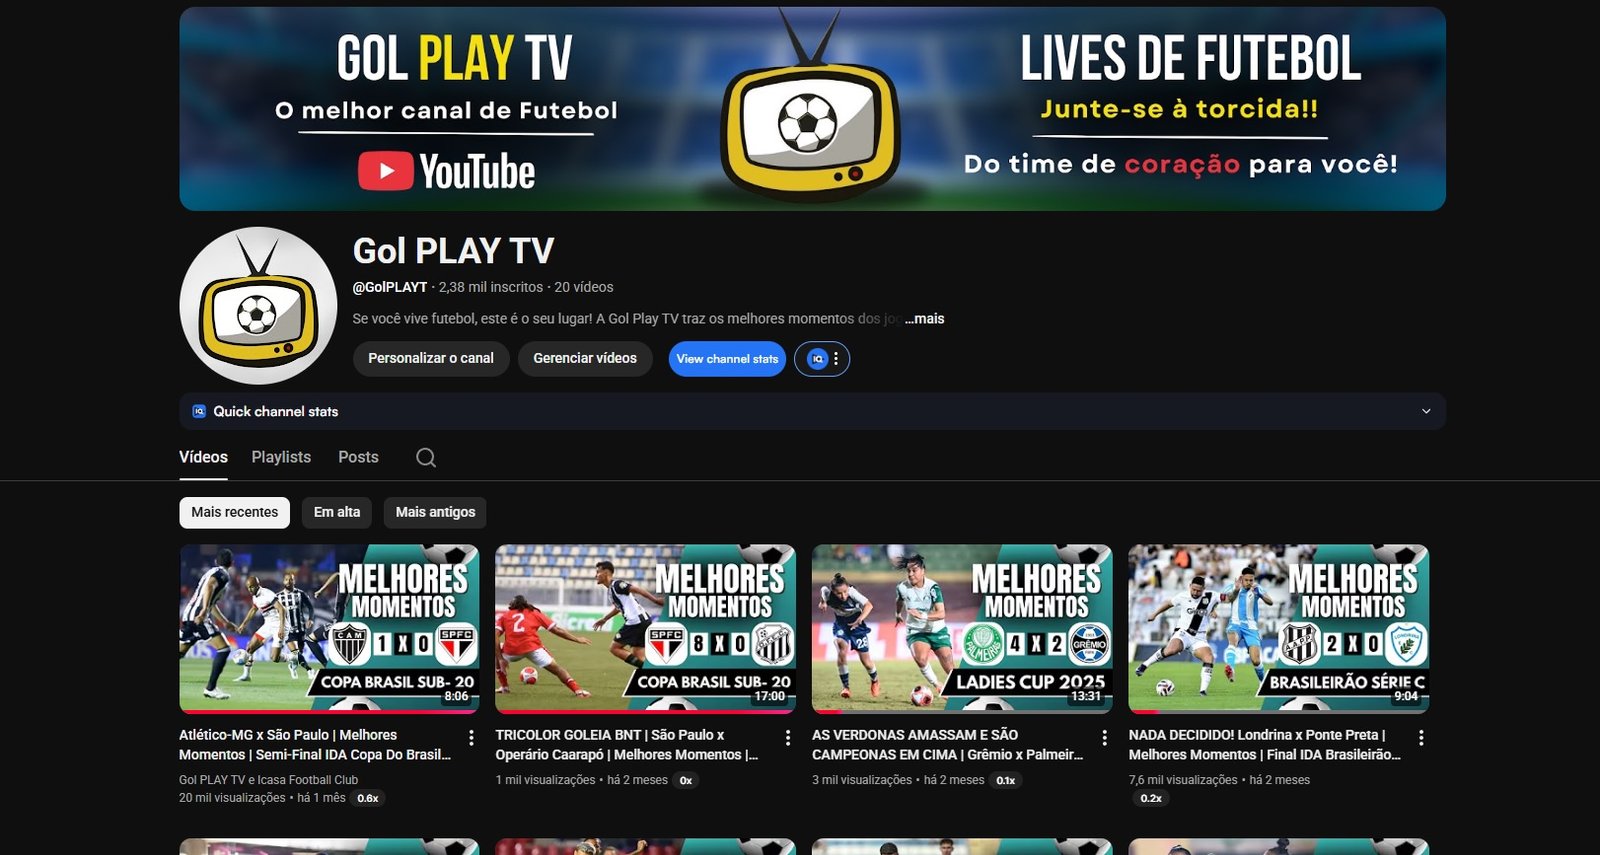Open options menu for AS VERDONAS AMASSAM video
Viewport: 1600px width, 855px height.
point(1104,738)
